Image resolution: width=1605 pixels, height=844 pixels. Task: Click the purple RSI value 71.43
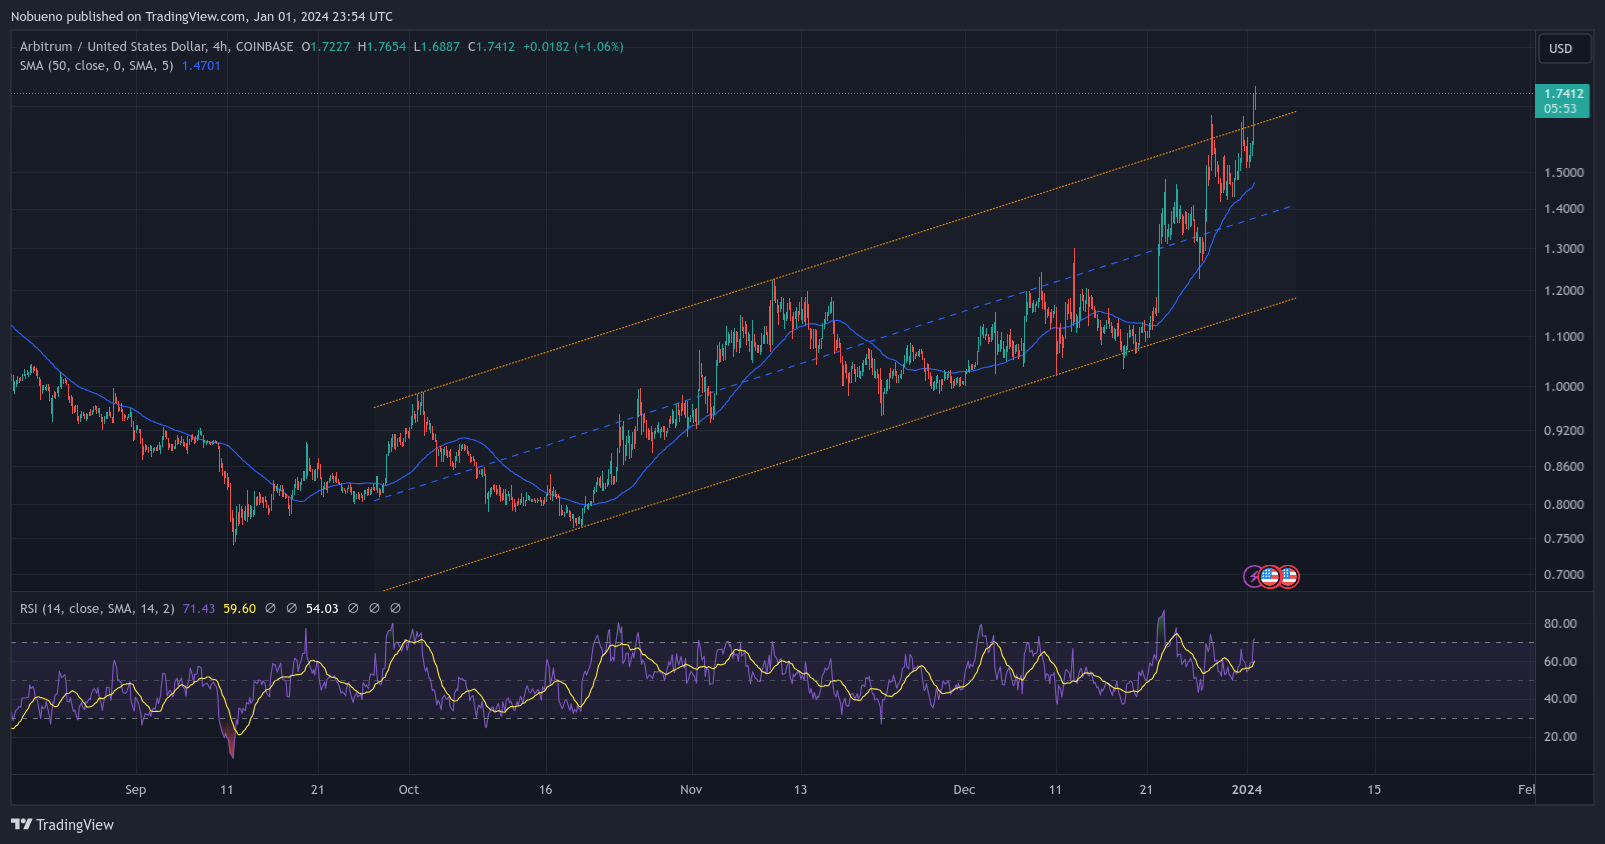[x=199, y=609]
